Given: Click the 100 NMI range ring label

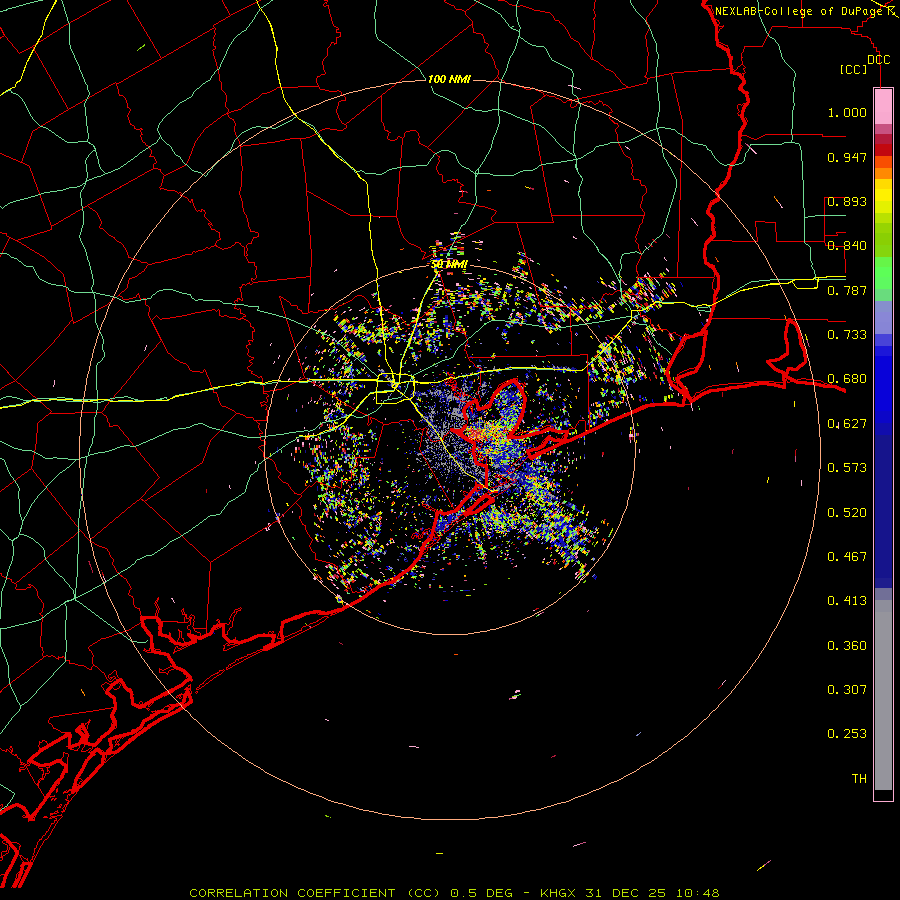Looking at the screenshot, I should click(449, 79).
